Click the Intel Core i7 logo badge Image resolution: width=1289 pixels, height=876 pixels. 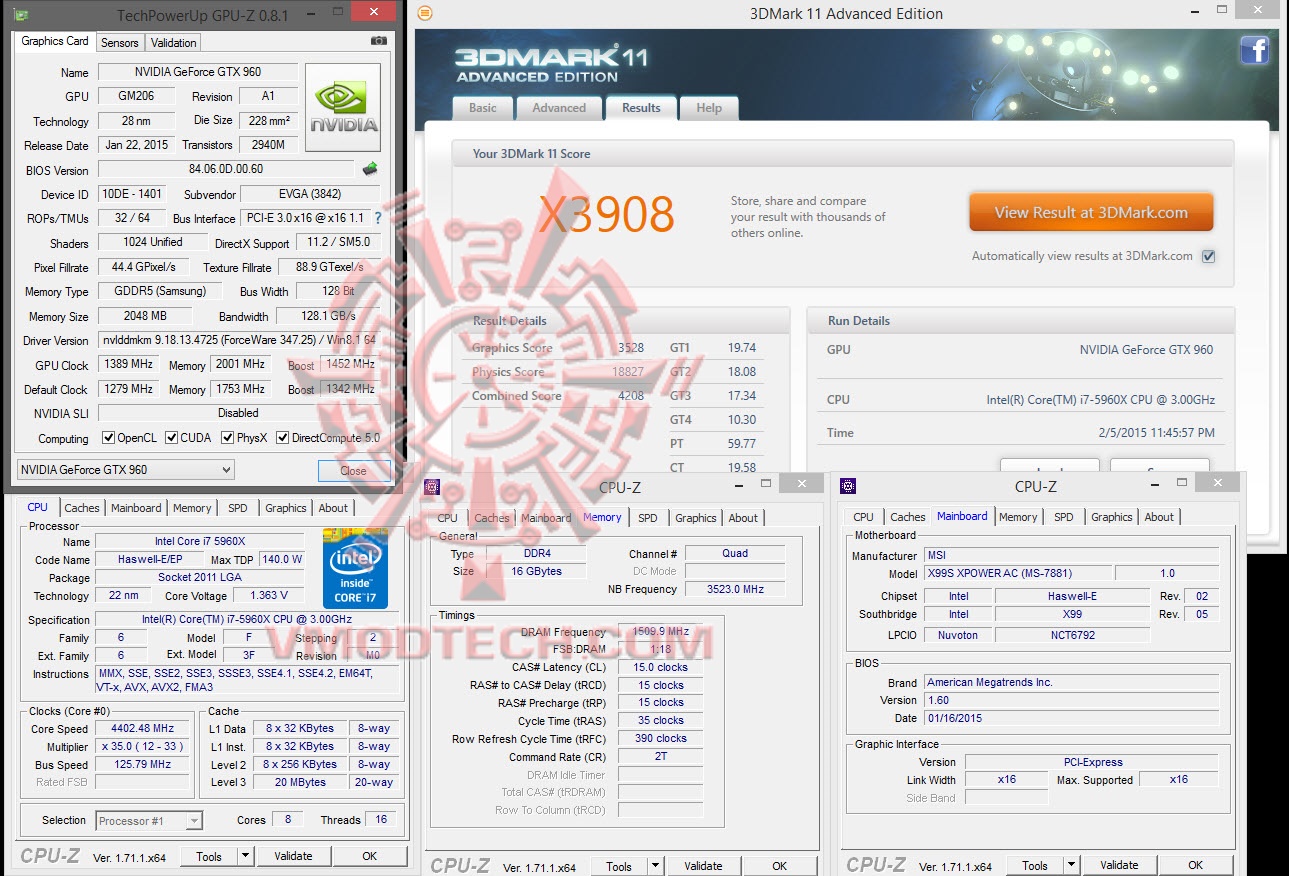coord(355,569)
